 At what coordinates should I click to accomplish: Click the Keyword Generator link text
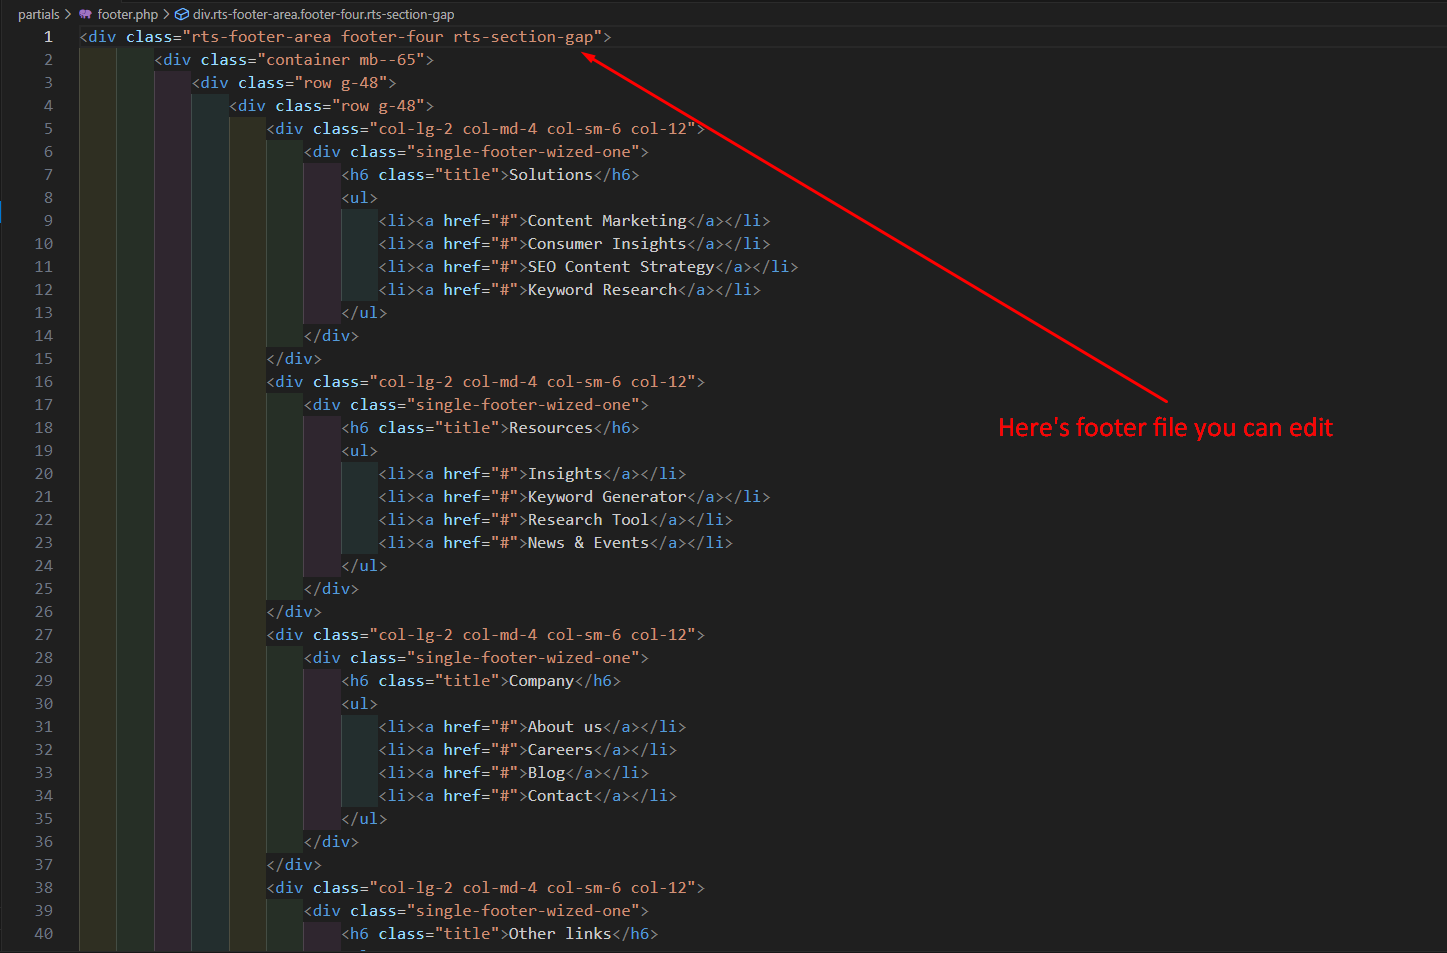pos(606,497)
